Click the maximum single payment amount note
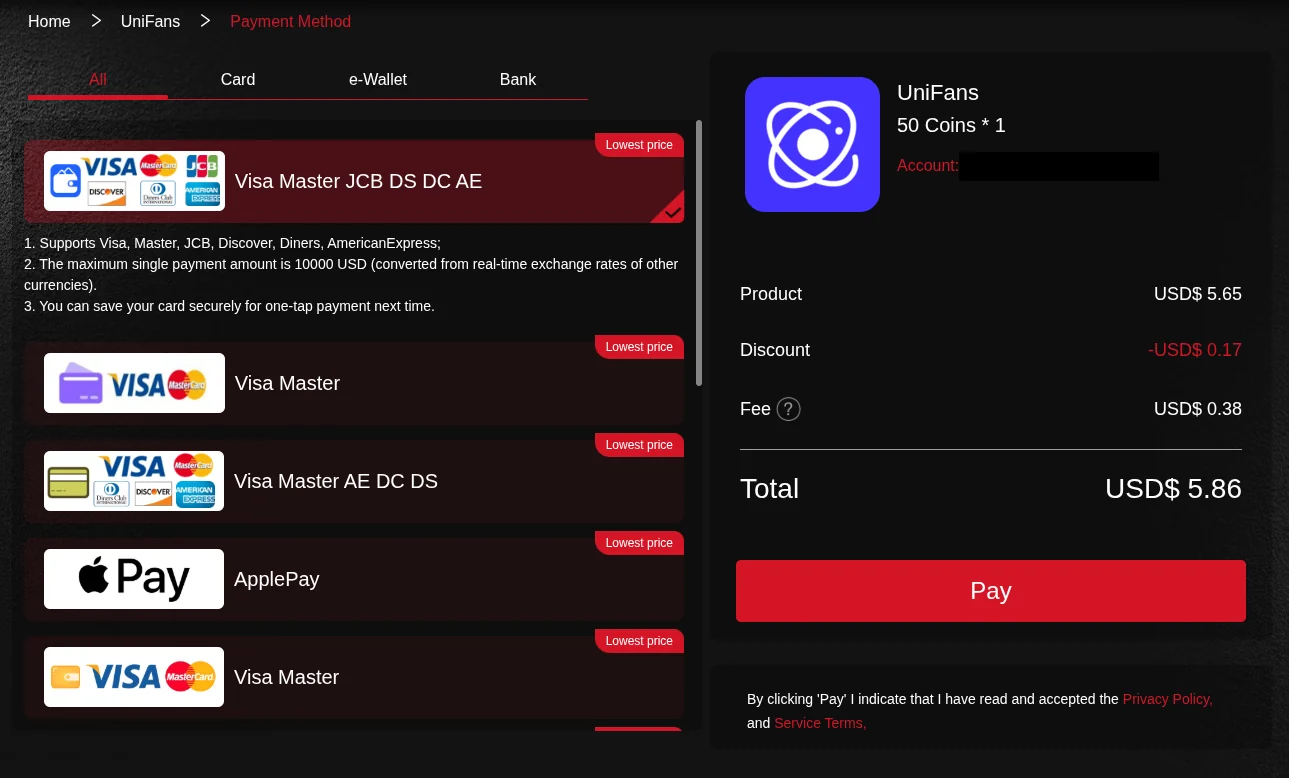1289x778 pixels. click(x=351, y=275)
